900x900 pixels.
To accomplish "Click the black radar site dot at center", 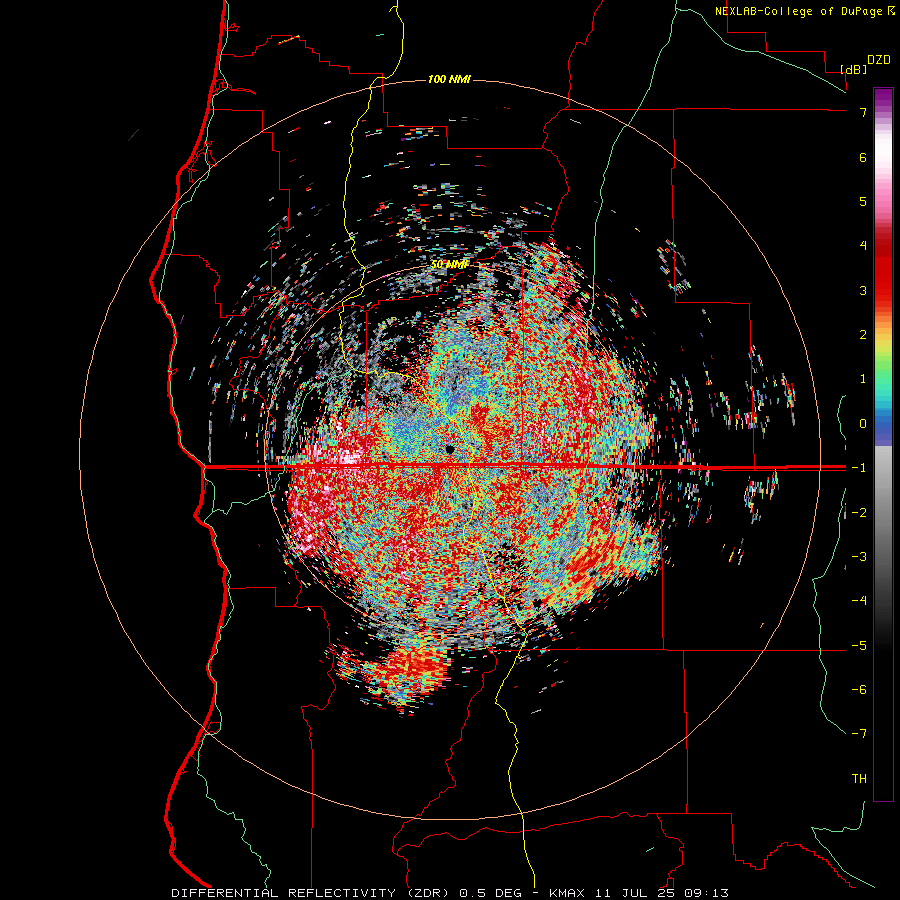I will pos(450,449).
